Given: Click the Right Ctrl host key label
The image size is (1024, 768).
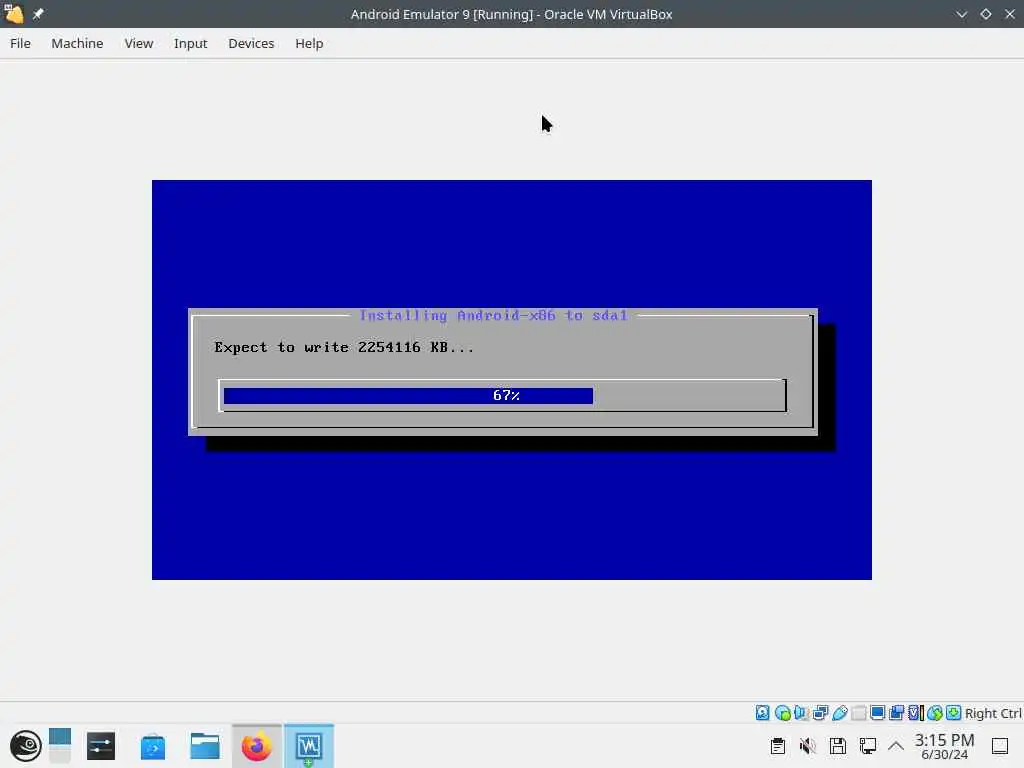Looking at the screenshot, I should 993,713.
